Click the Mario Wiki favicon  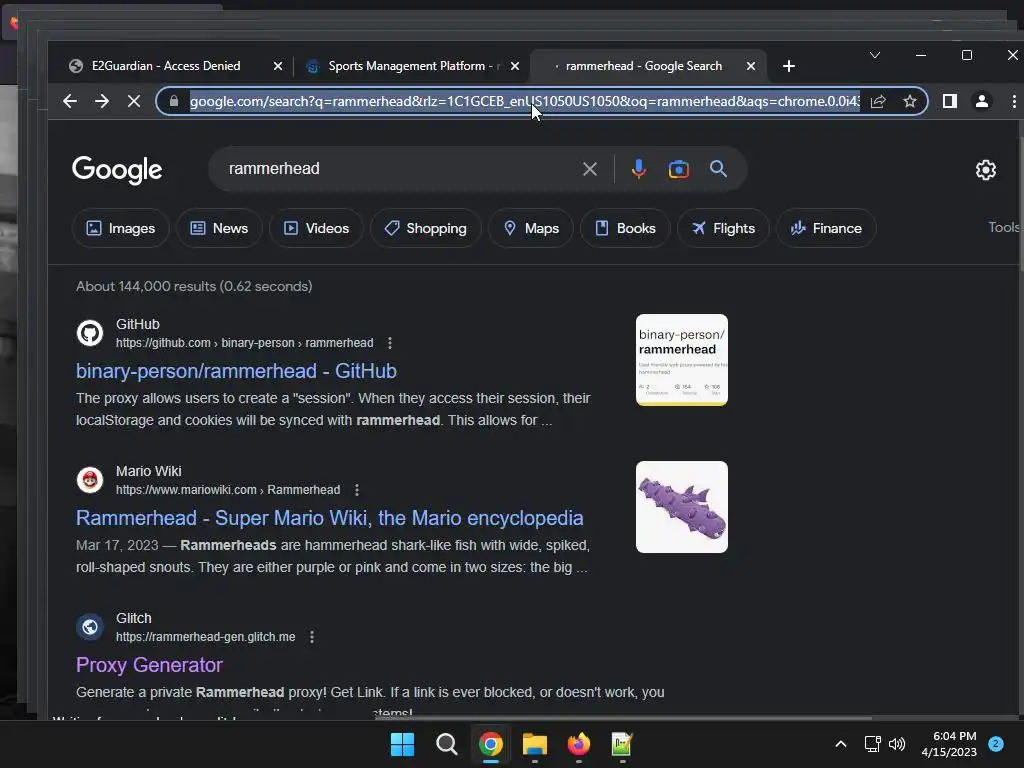pos(90,480)
